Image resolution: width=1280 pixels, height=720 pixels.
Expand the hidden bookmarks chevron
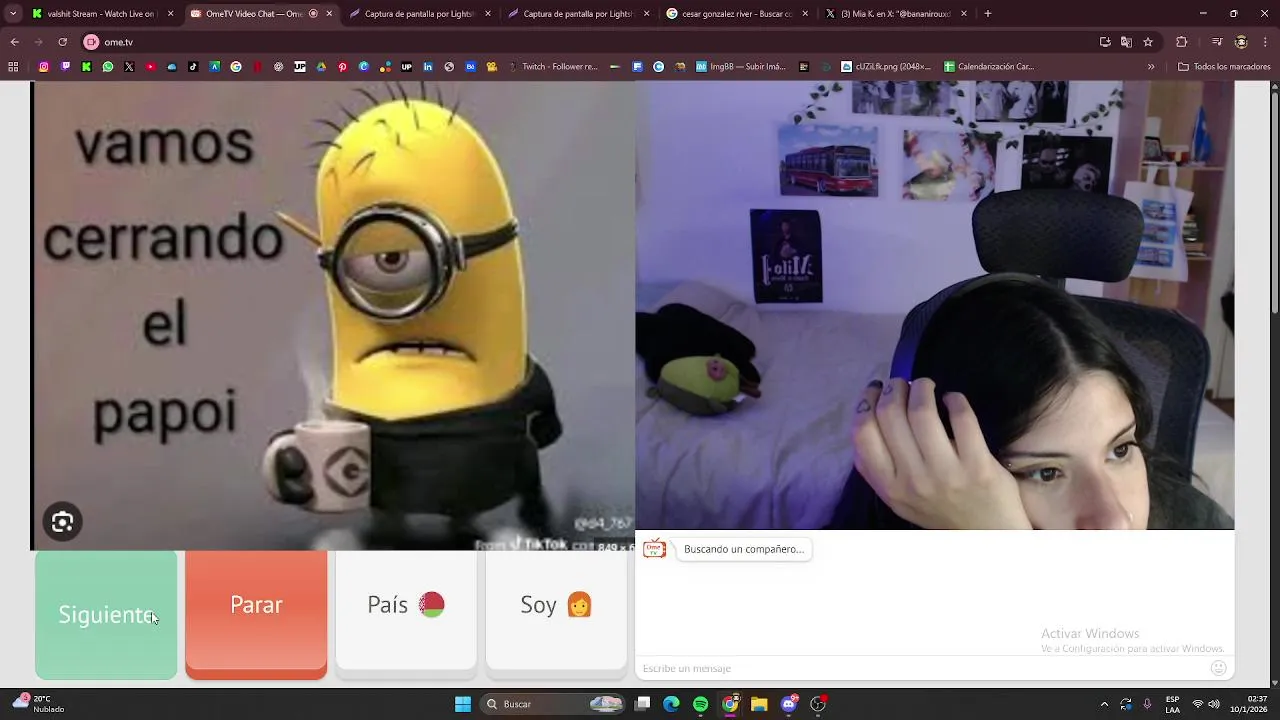click(x=1151, y=67)
